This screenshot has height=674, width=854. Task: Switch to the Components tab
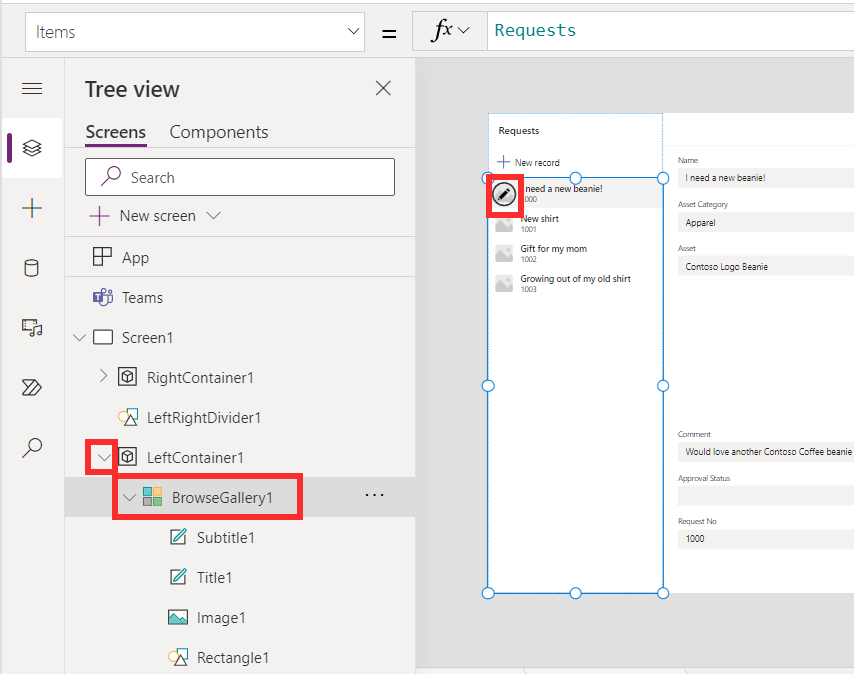tap(219, 132)
